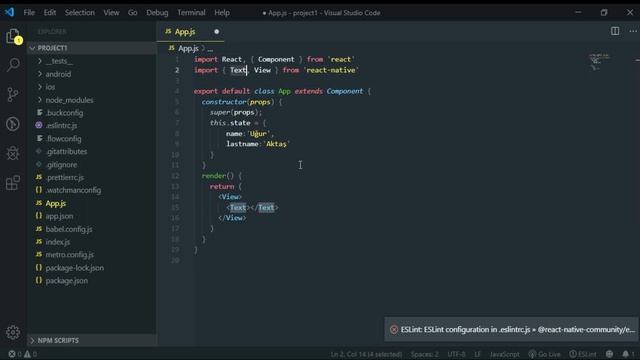Open the View menu
The image size is (640, 360).
click(x=111, y=13)
